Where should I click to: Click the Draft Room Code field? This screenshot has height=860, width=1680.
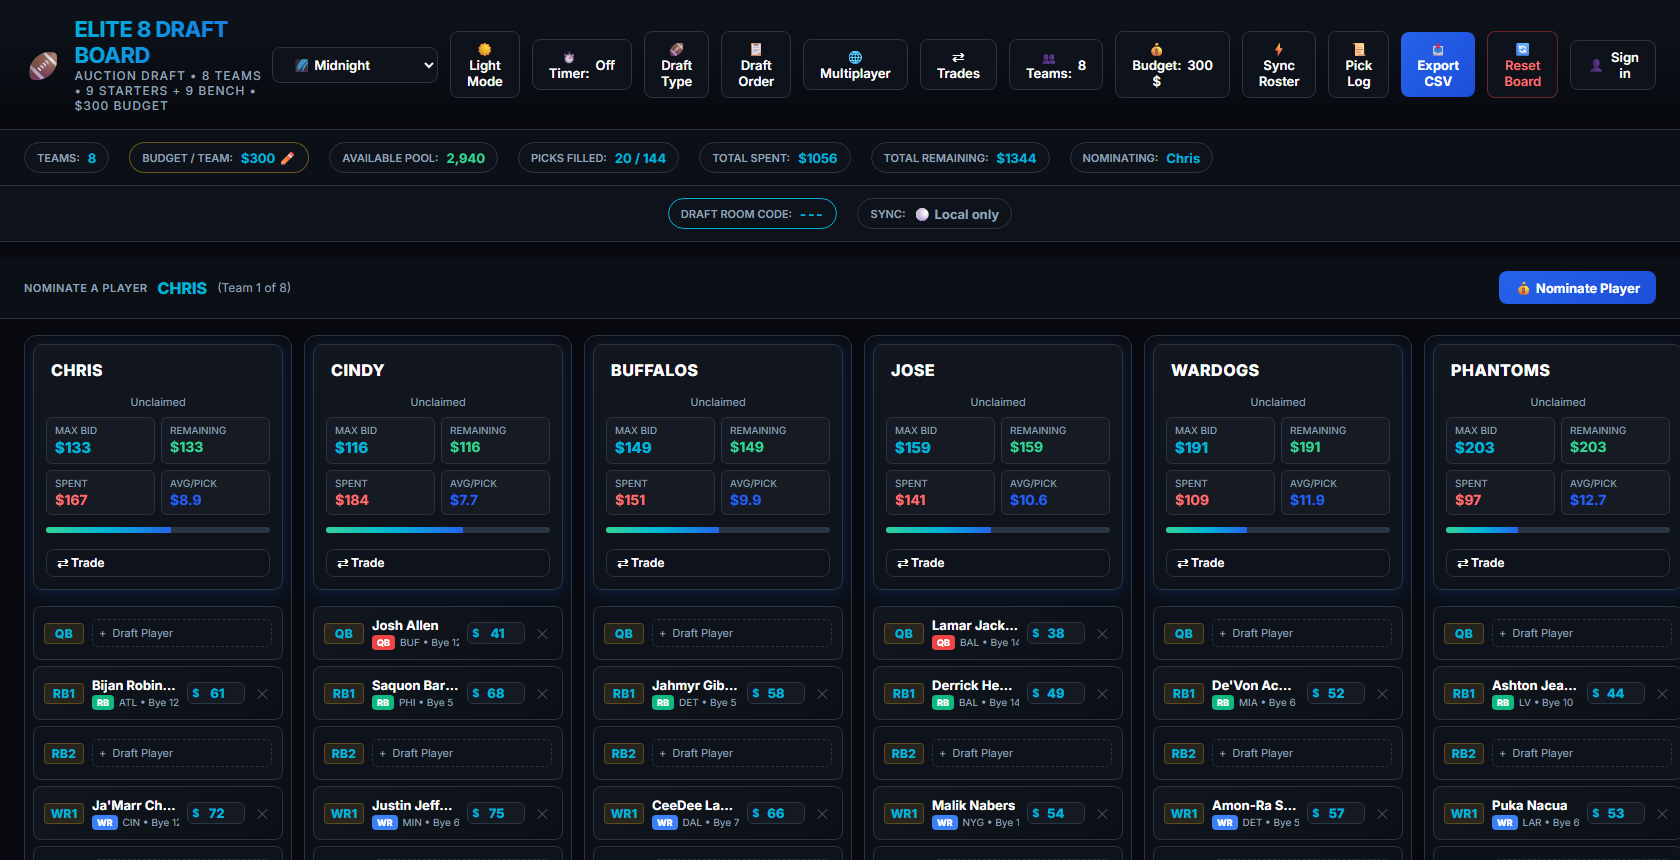point(752,214)
